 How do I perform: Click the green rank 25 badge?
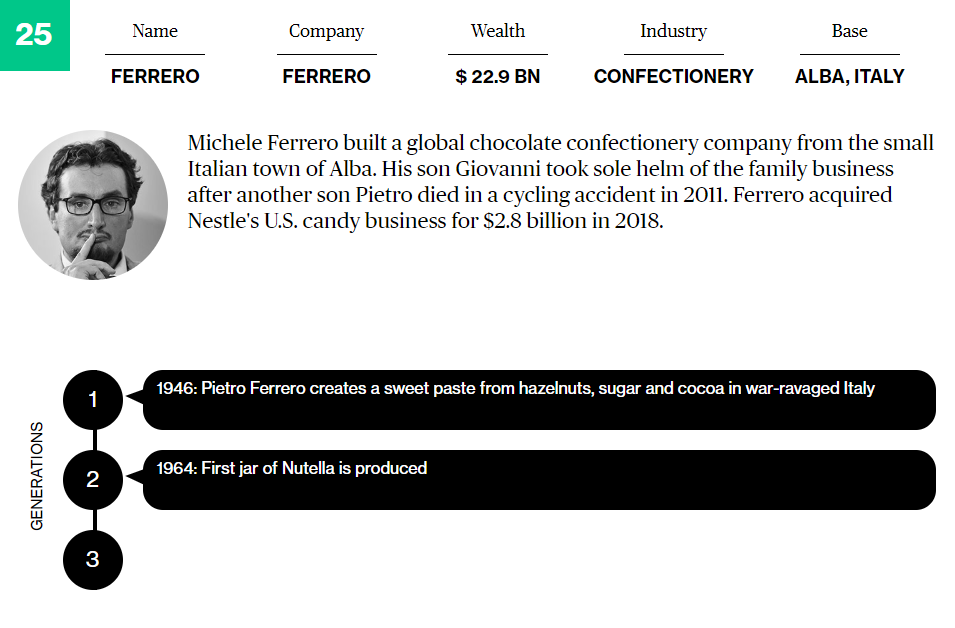tap(34, 35)
